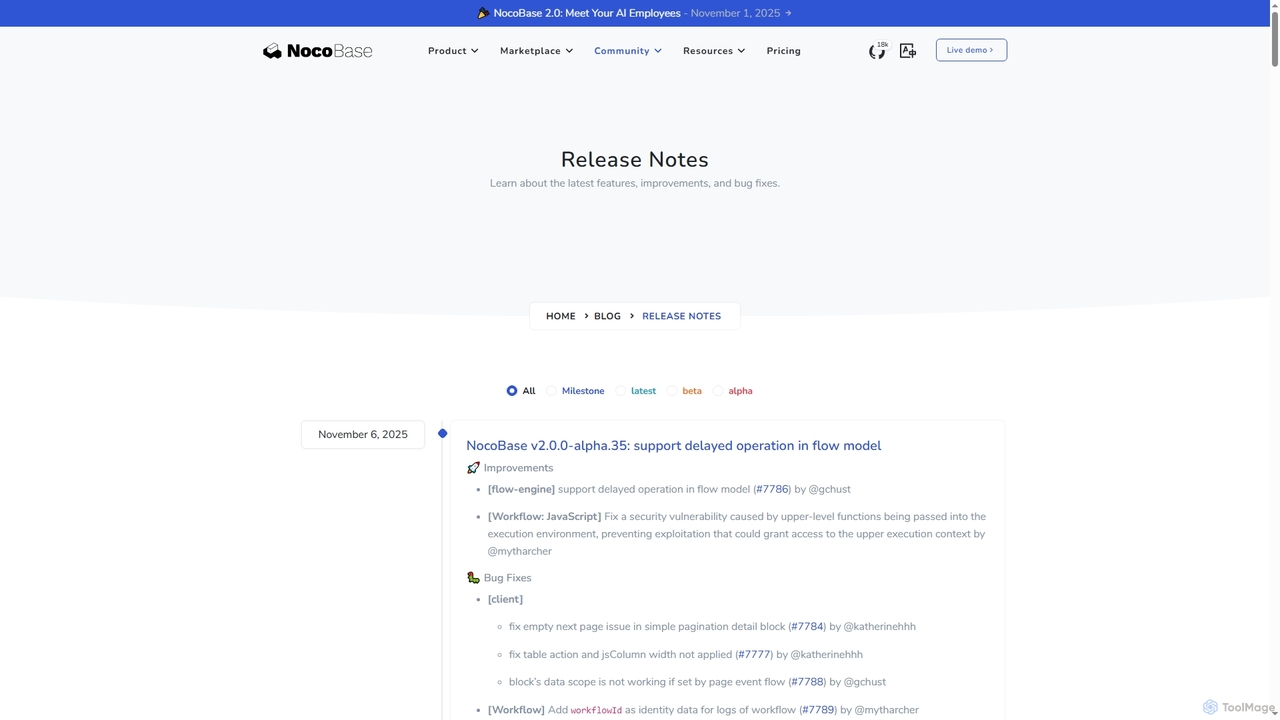Select the latest release filter

click(x=636, y=391)
